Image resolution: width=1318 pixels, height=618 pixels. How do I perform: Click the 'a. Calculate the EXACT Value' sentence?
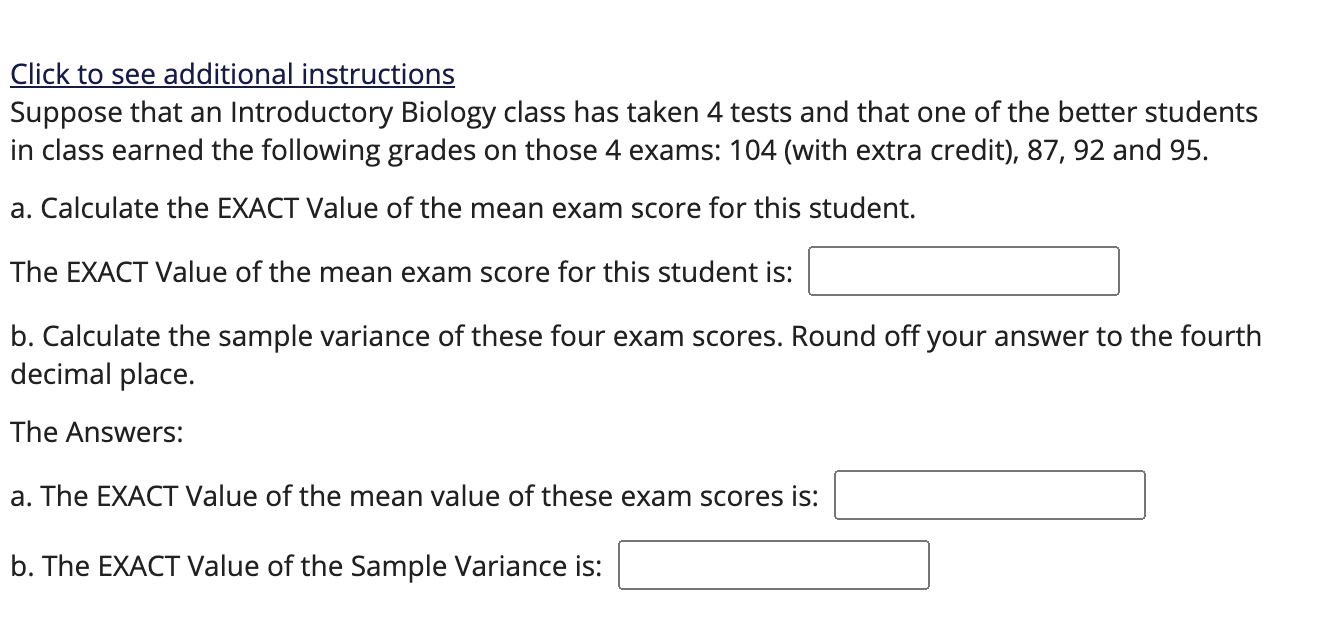coord(463,209)
